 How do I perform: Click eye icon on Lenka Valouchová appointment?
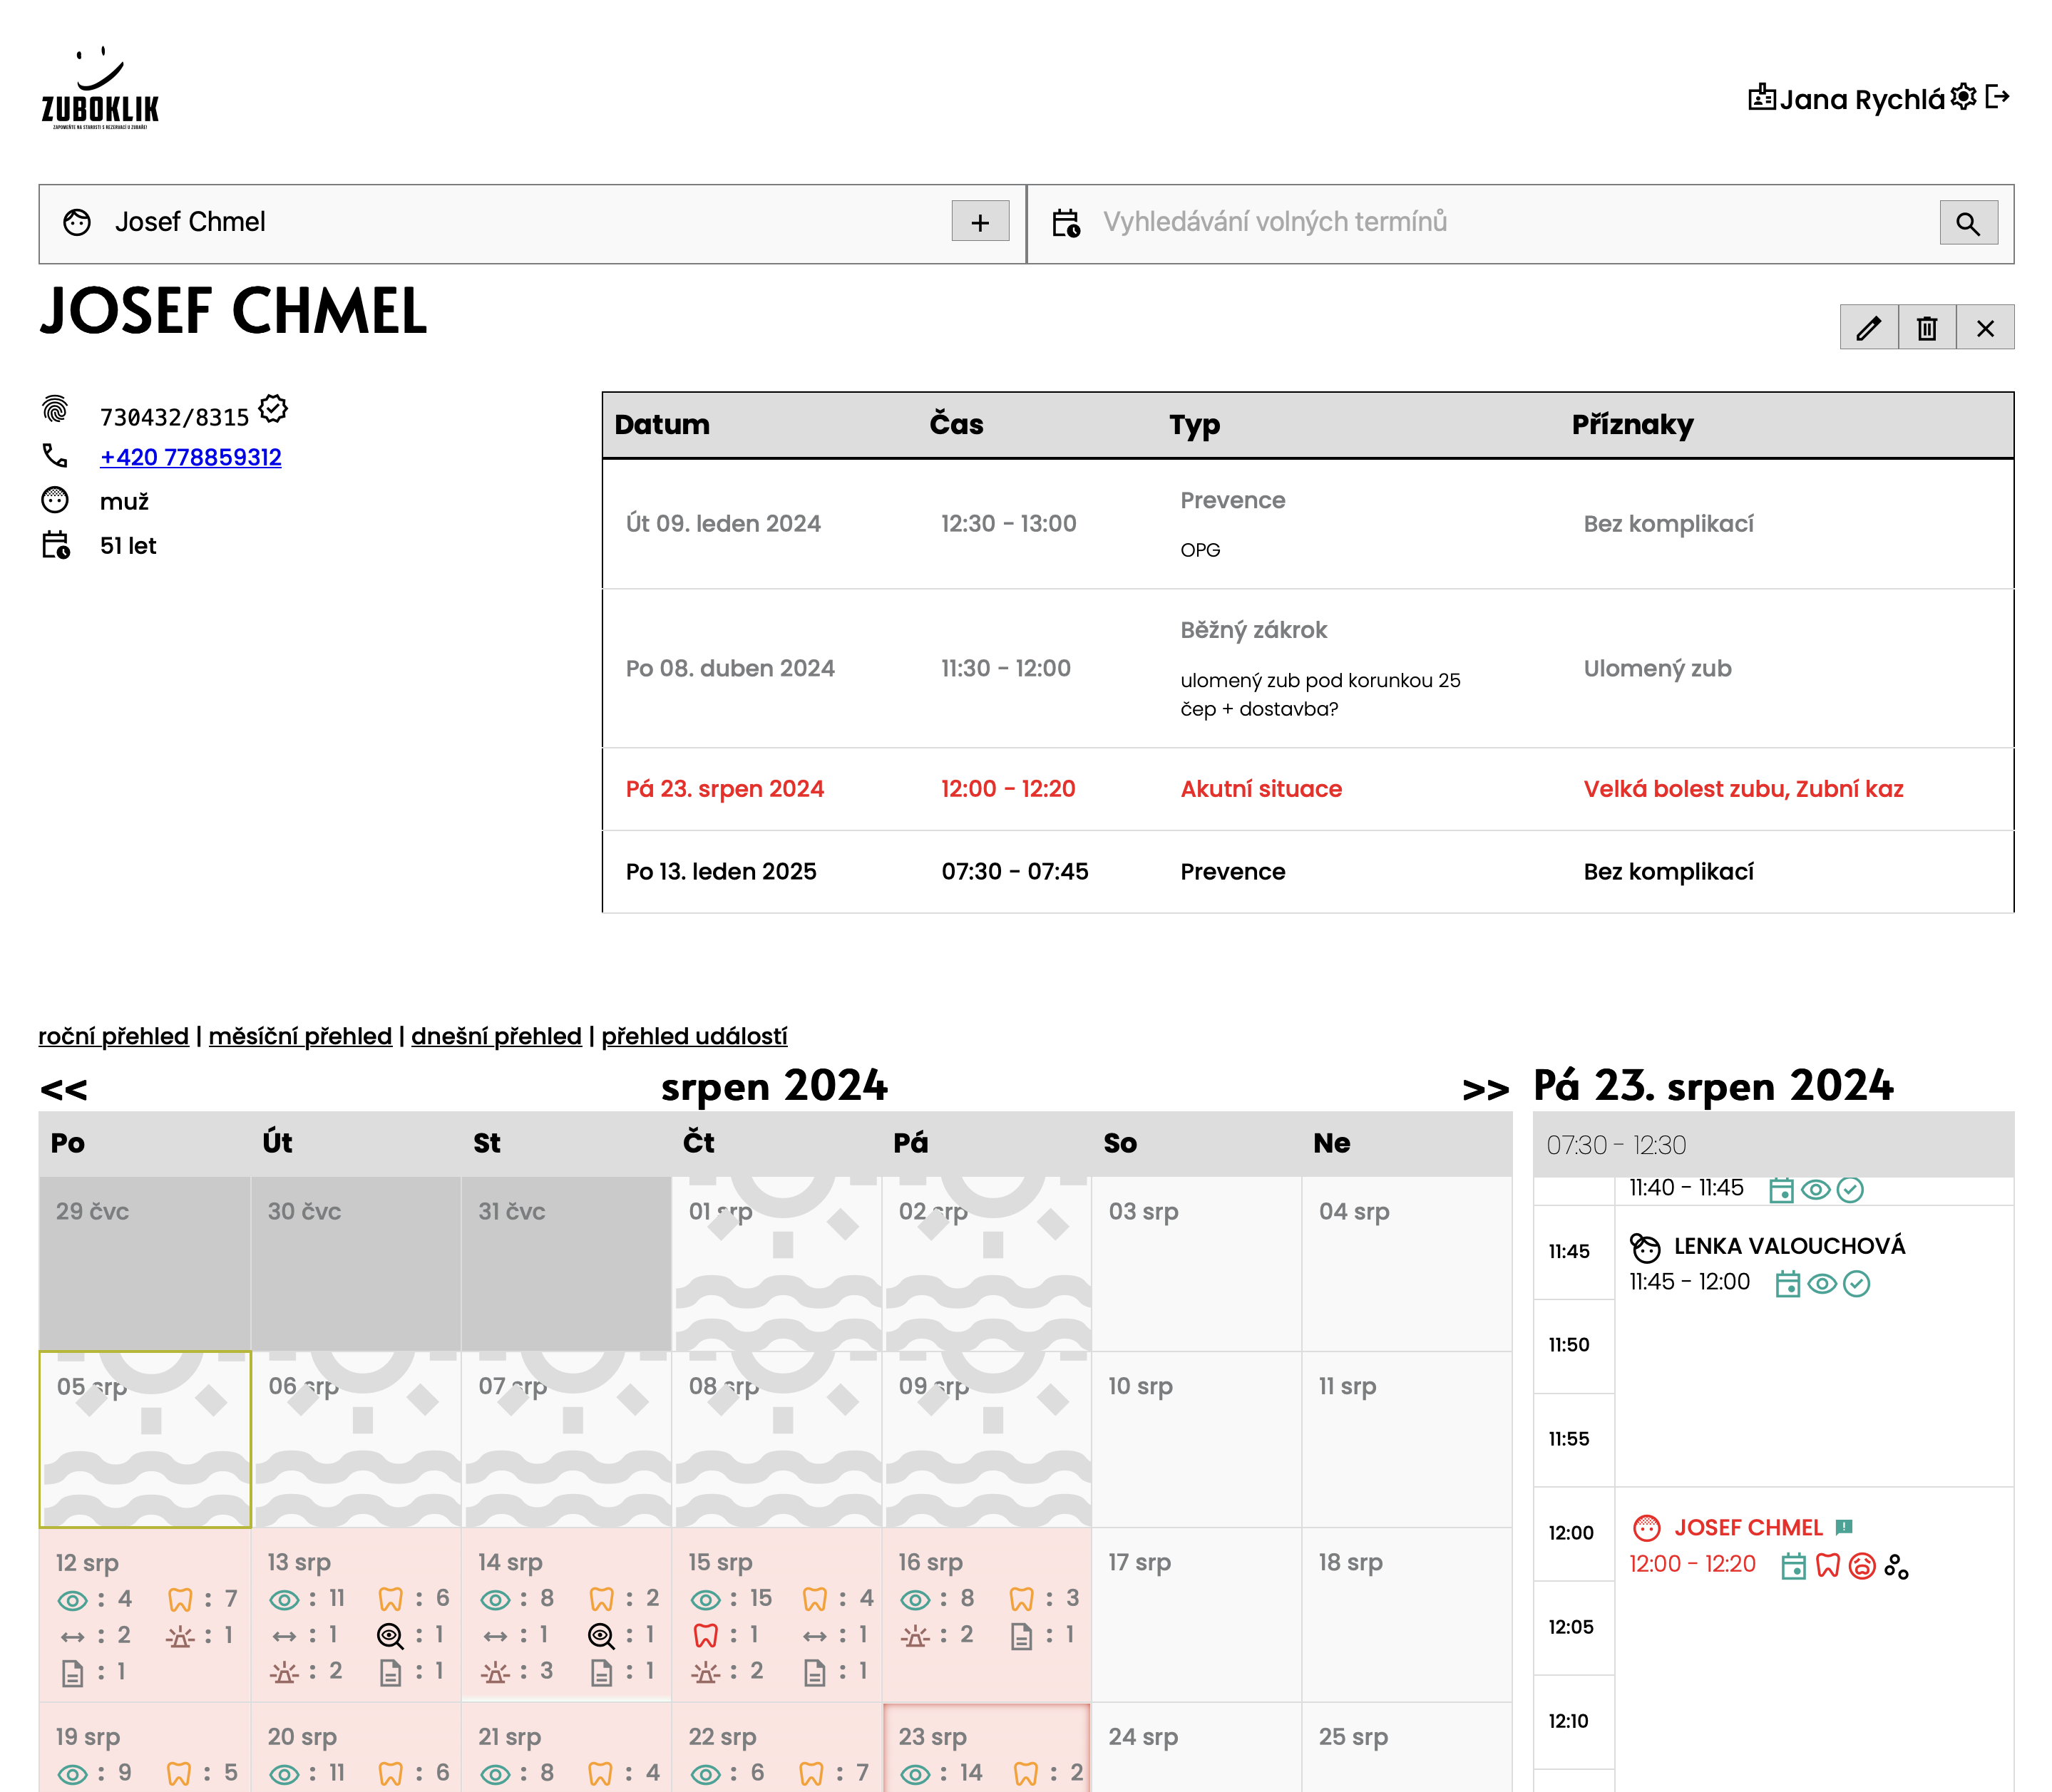pyautogui.click(x=1822, y=1283)
